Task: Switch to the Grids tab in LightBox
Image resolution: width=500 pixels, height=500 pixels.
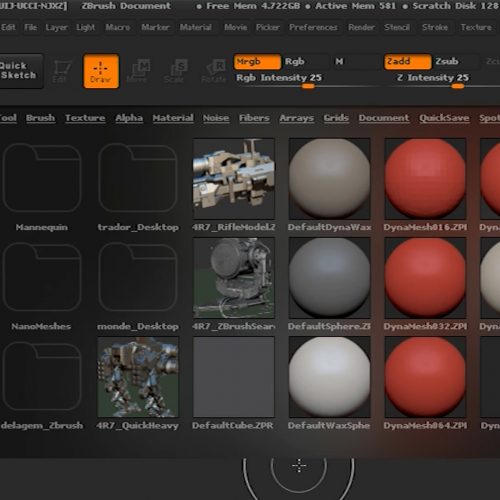Action: click(336, 118)
